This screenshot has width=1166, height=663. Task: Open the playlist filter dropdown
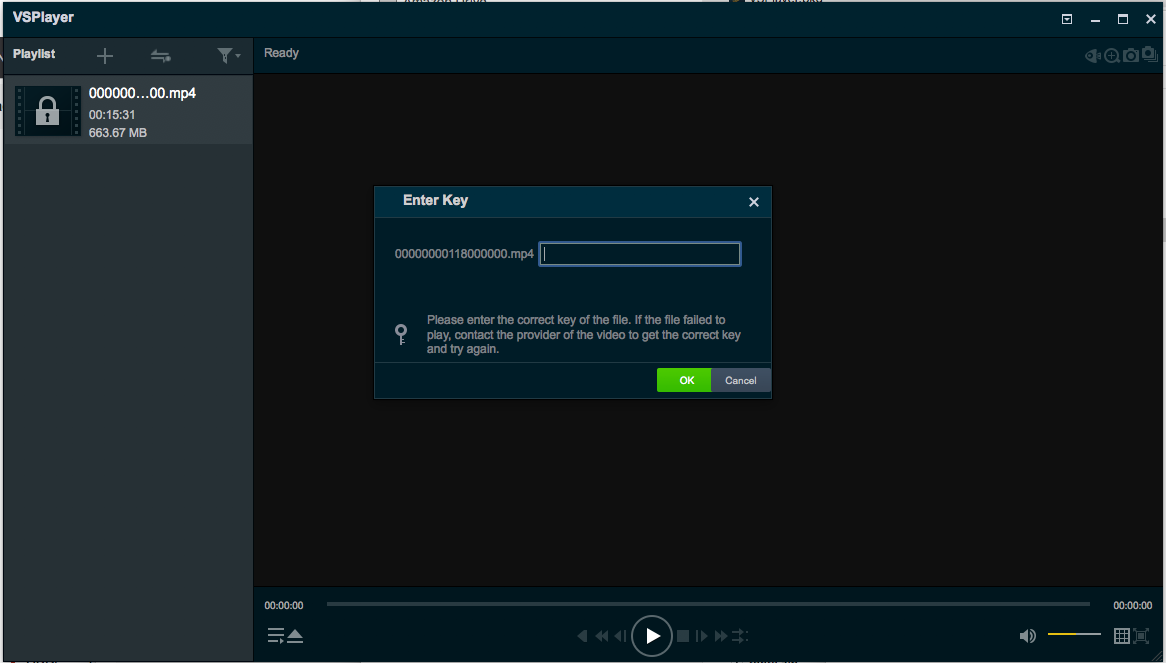(228, 56)
